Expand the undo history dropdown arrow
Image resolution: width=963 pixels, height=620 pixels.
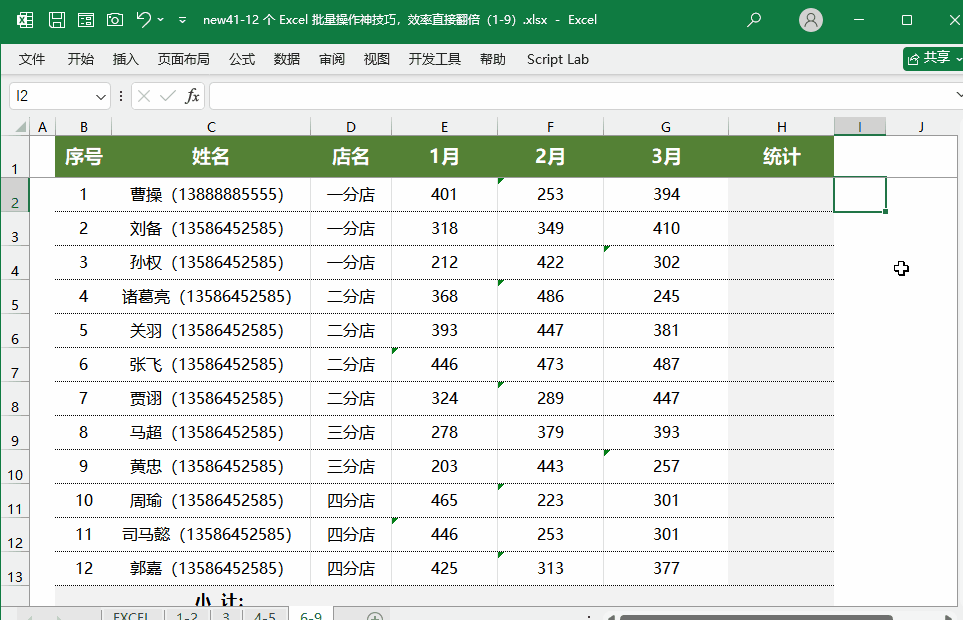[x=161, y=20]
